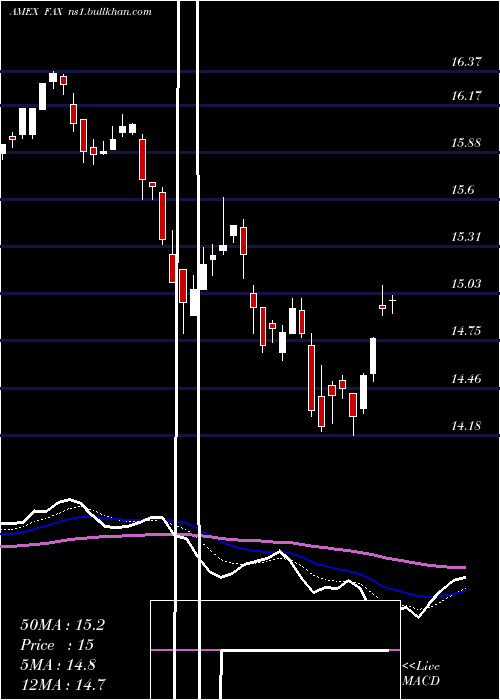The width and height of the screenshot is (500, 700).
Task: Click the 14.75 price level label
Action: (466, 331)
